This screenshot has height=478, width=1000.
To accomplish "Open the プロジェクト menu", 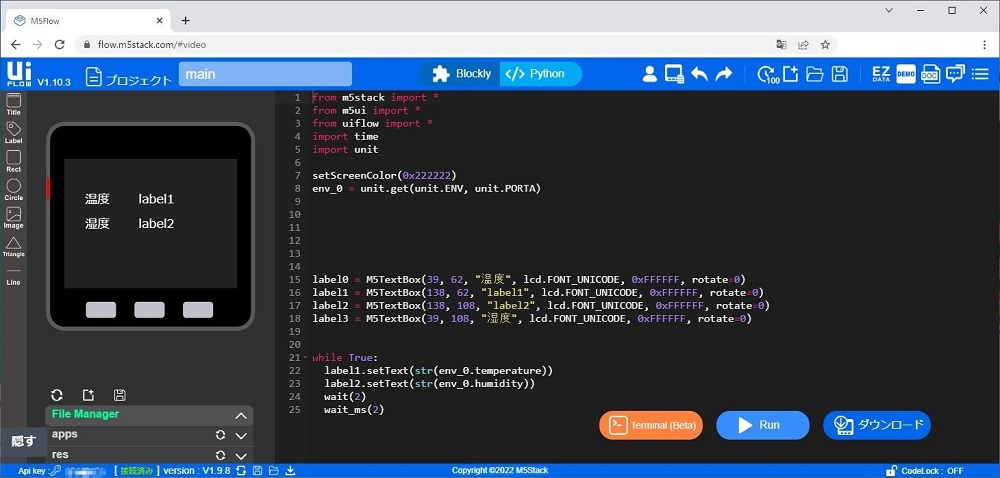I will tap(128, 76).
